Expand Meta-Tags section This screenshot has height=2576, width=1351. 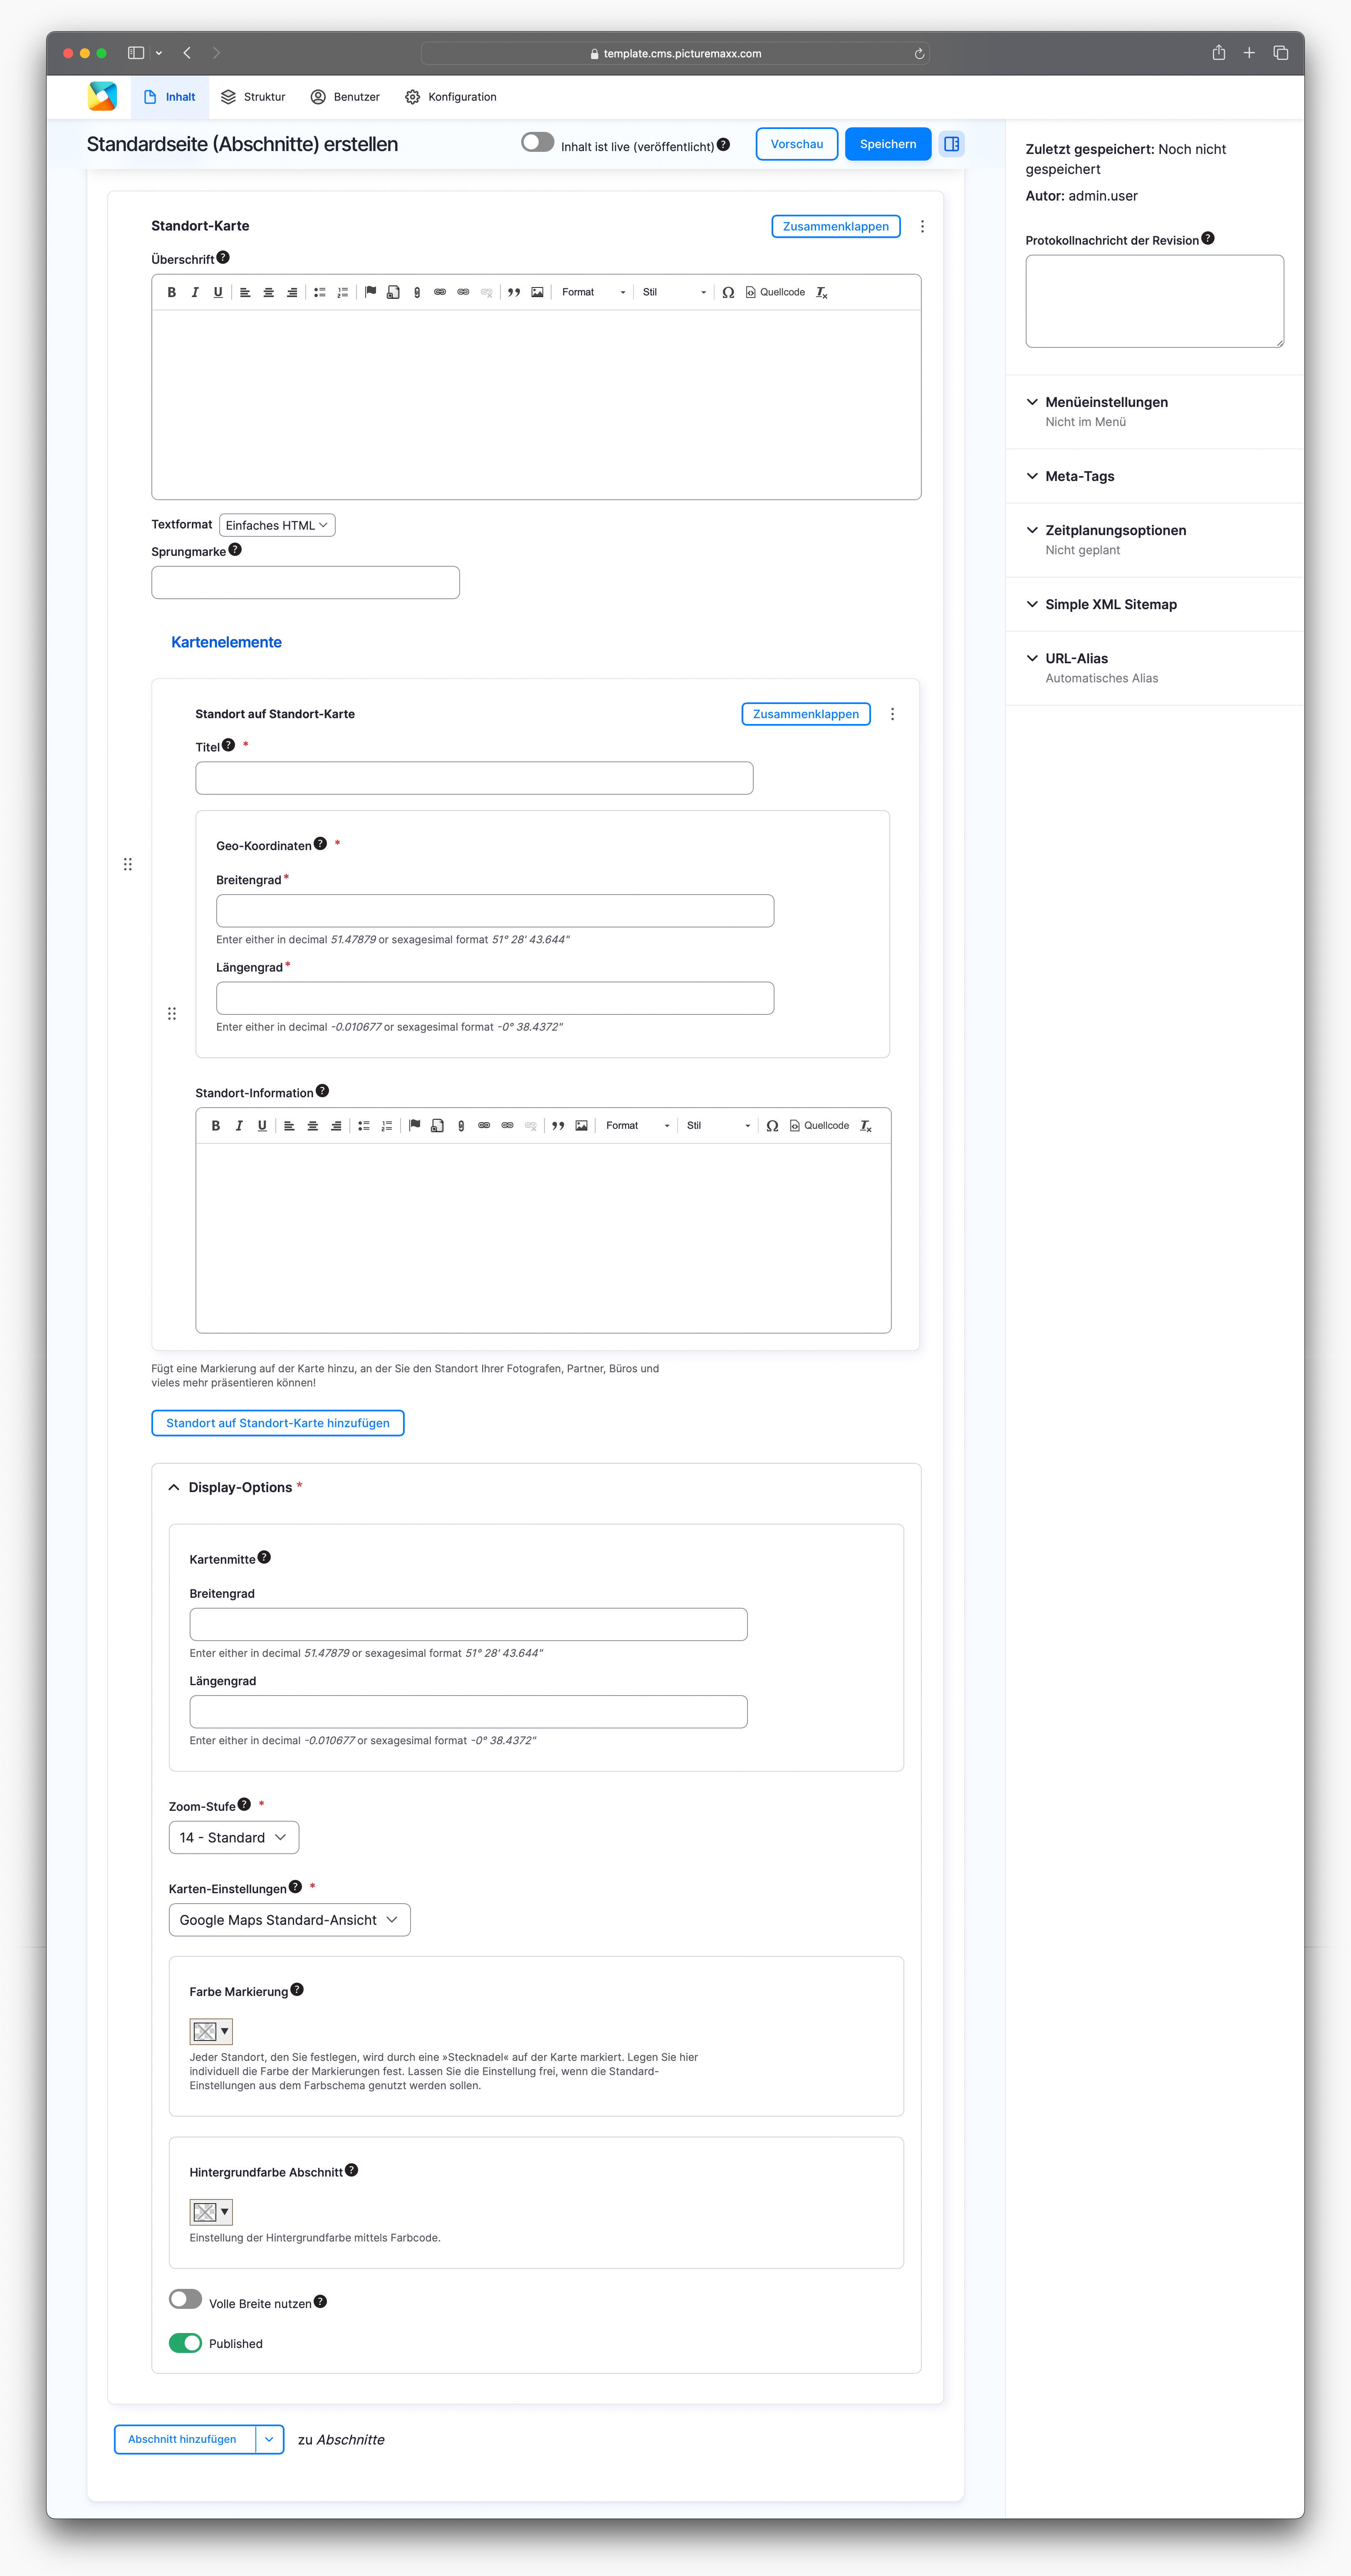(x=1079, y=476)
